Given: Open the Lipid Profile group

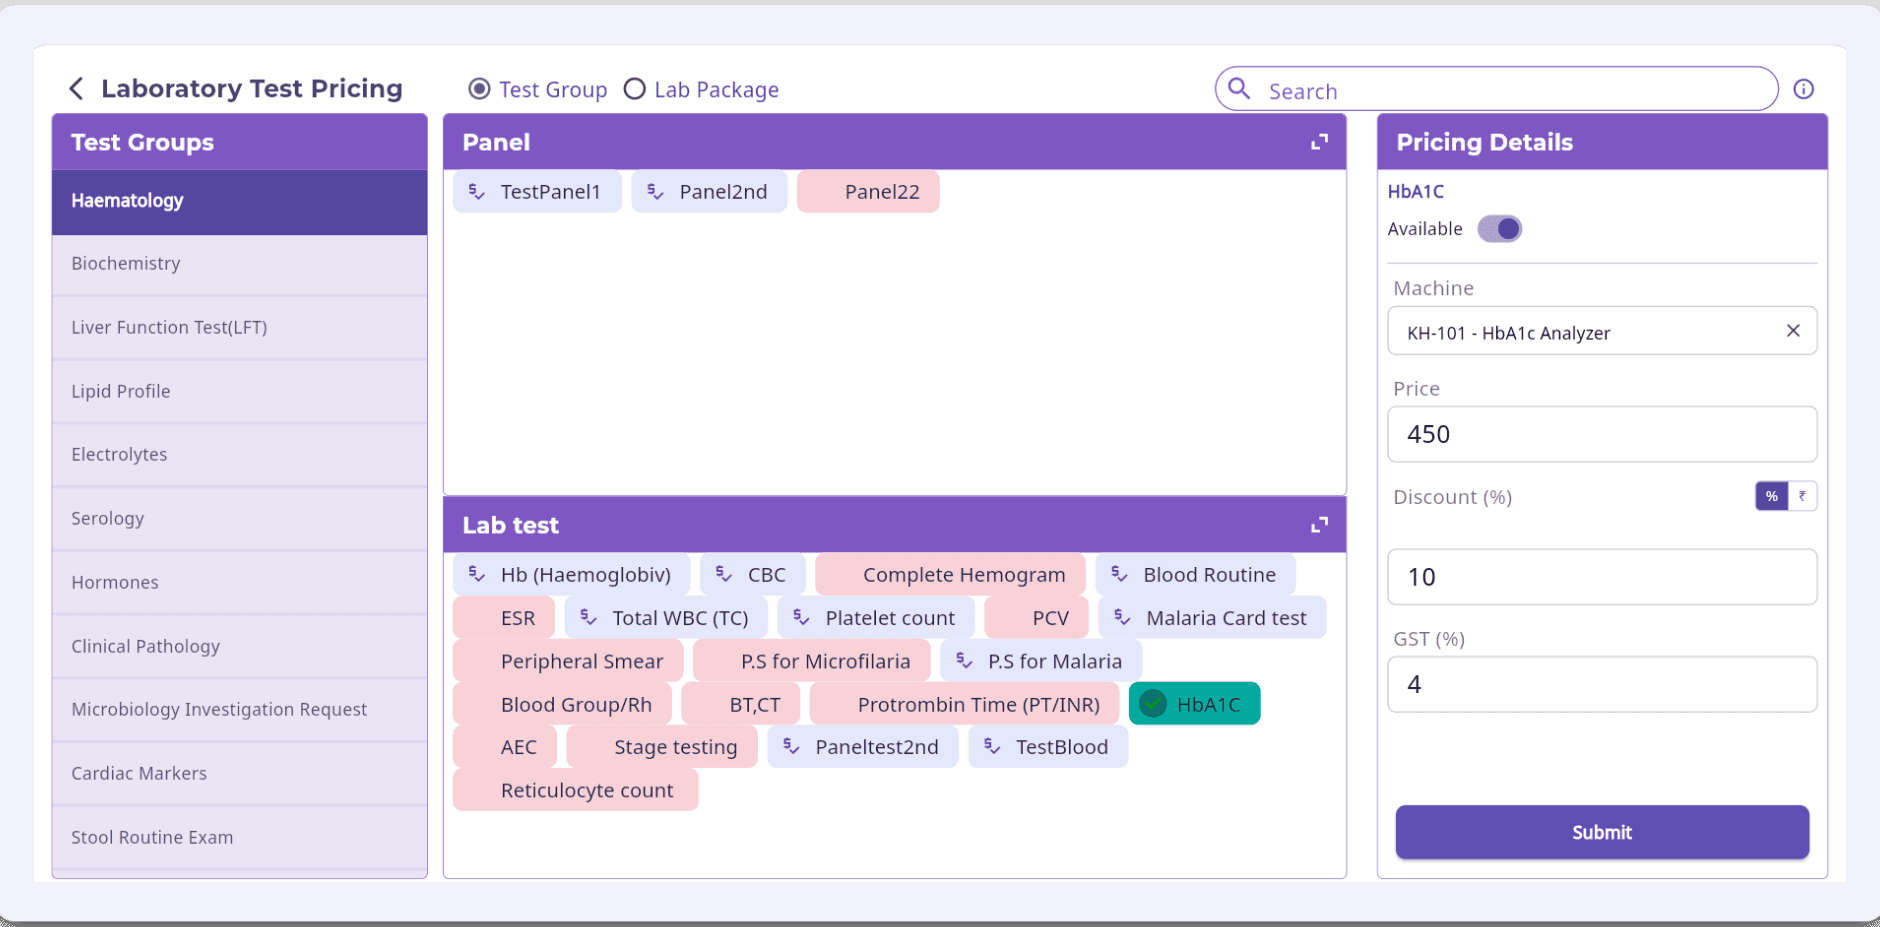Looking at the screenshot, I should [x=240, y=392].
